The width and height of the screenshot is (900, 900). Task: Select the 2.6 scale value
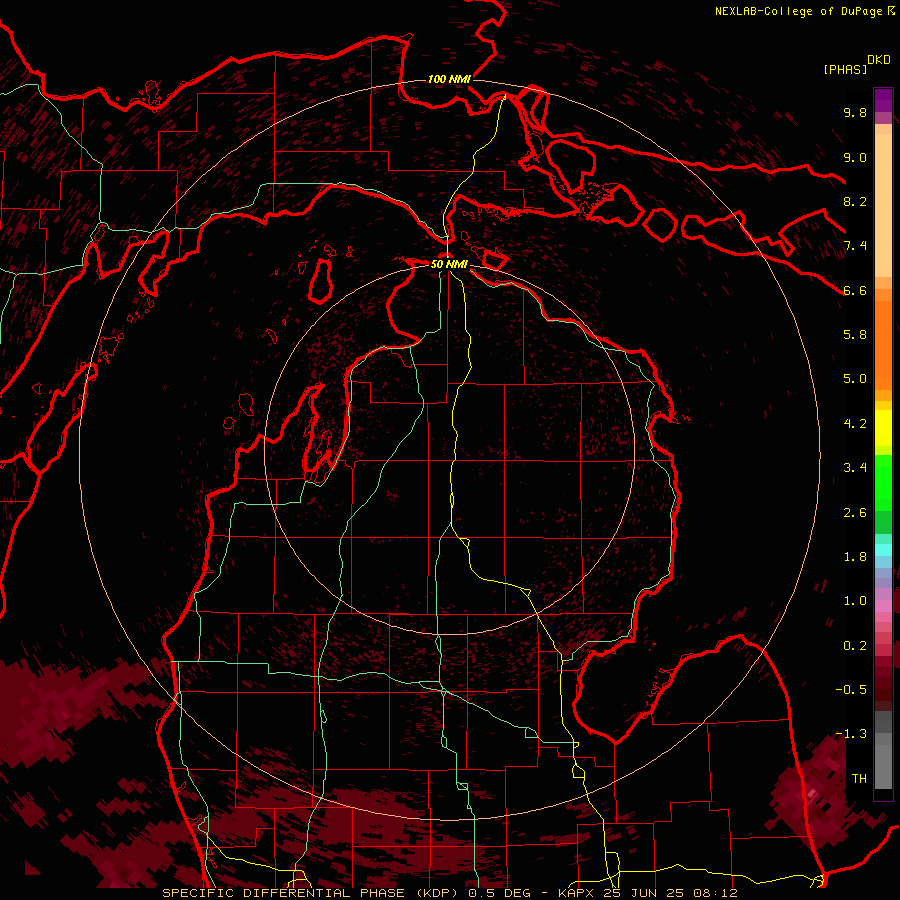point(855,513)
